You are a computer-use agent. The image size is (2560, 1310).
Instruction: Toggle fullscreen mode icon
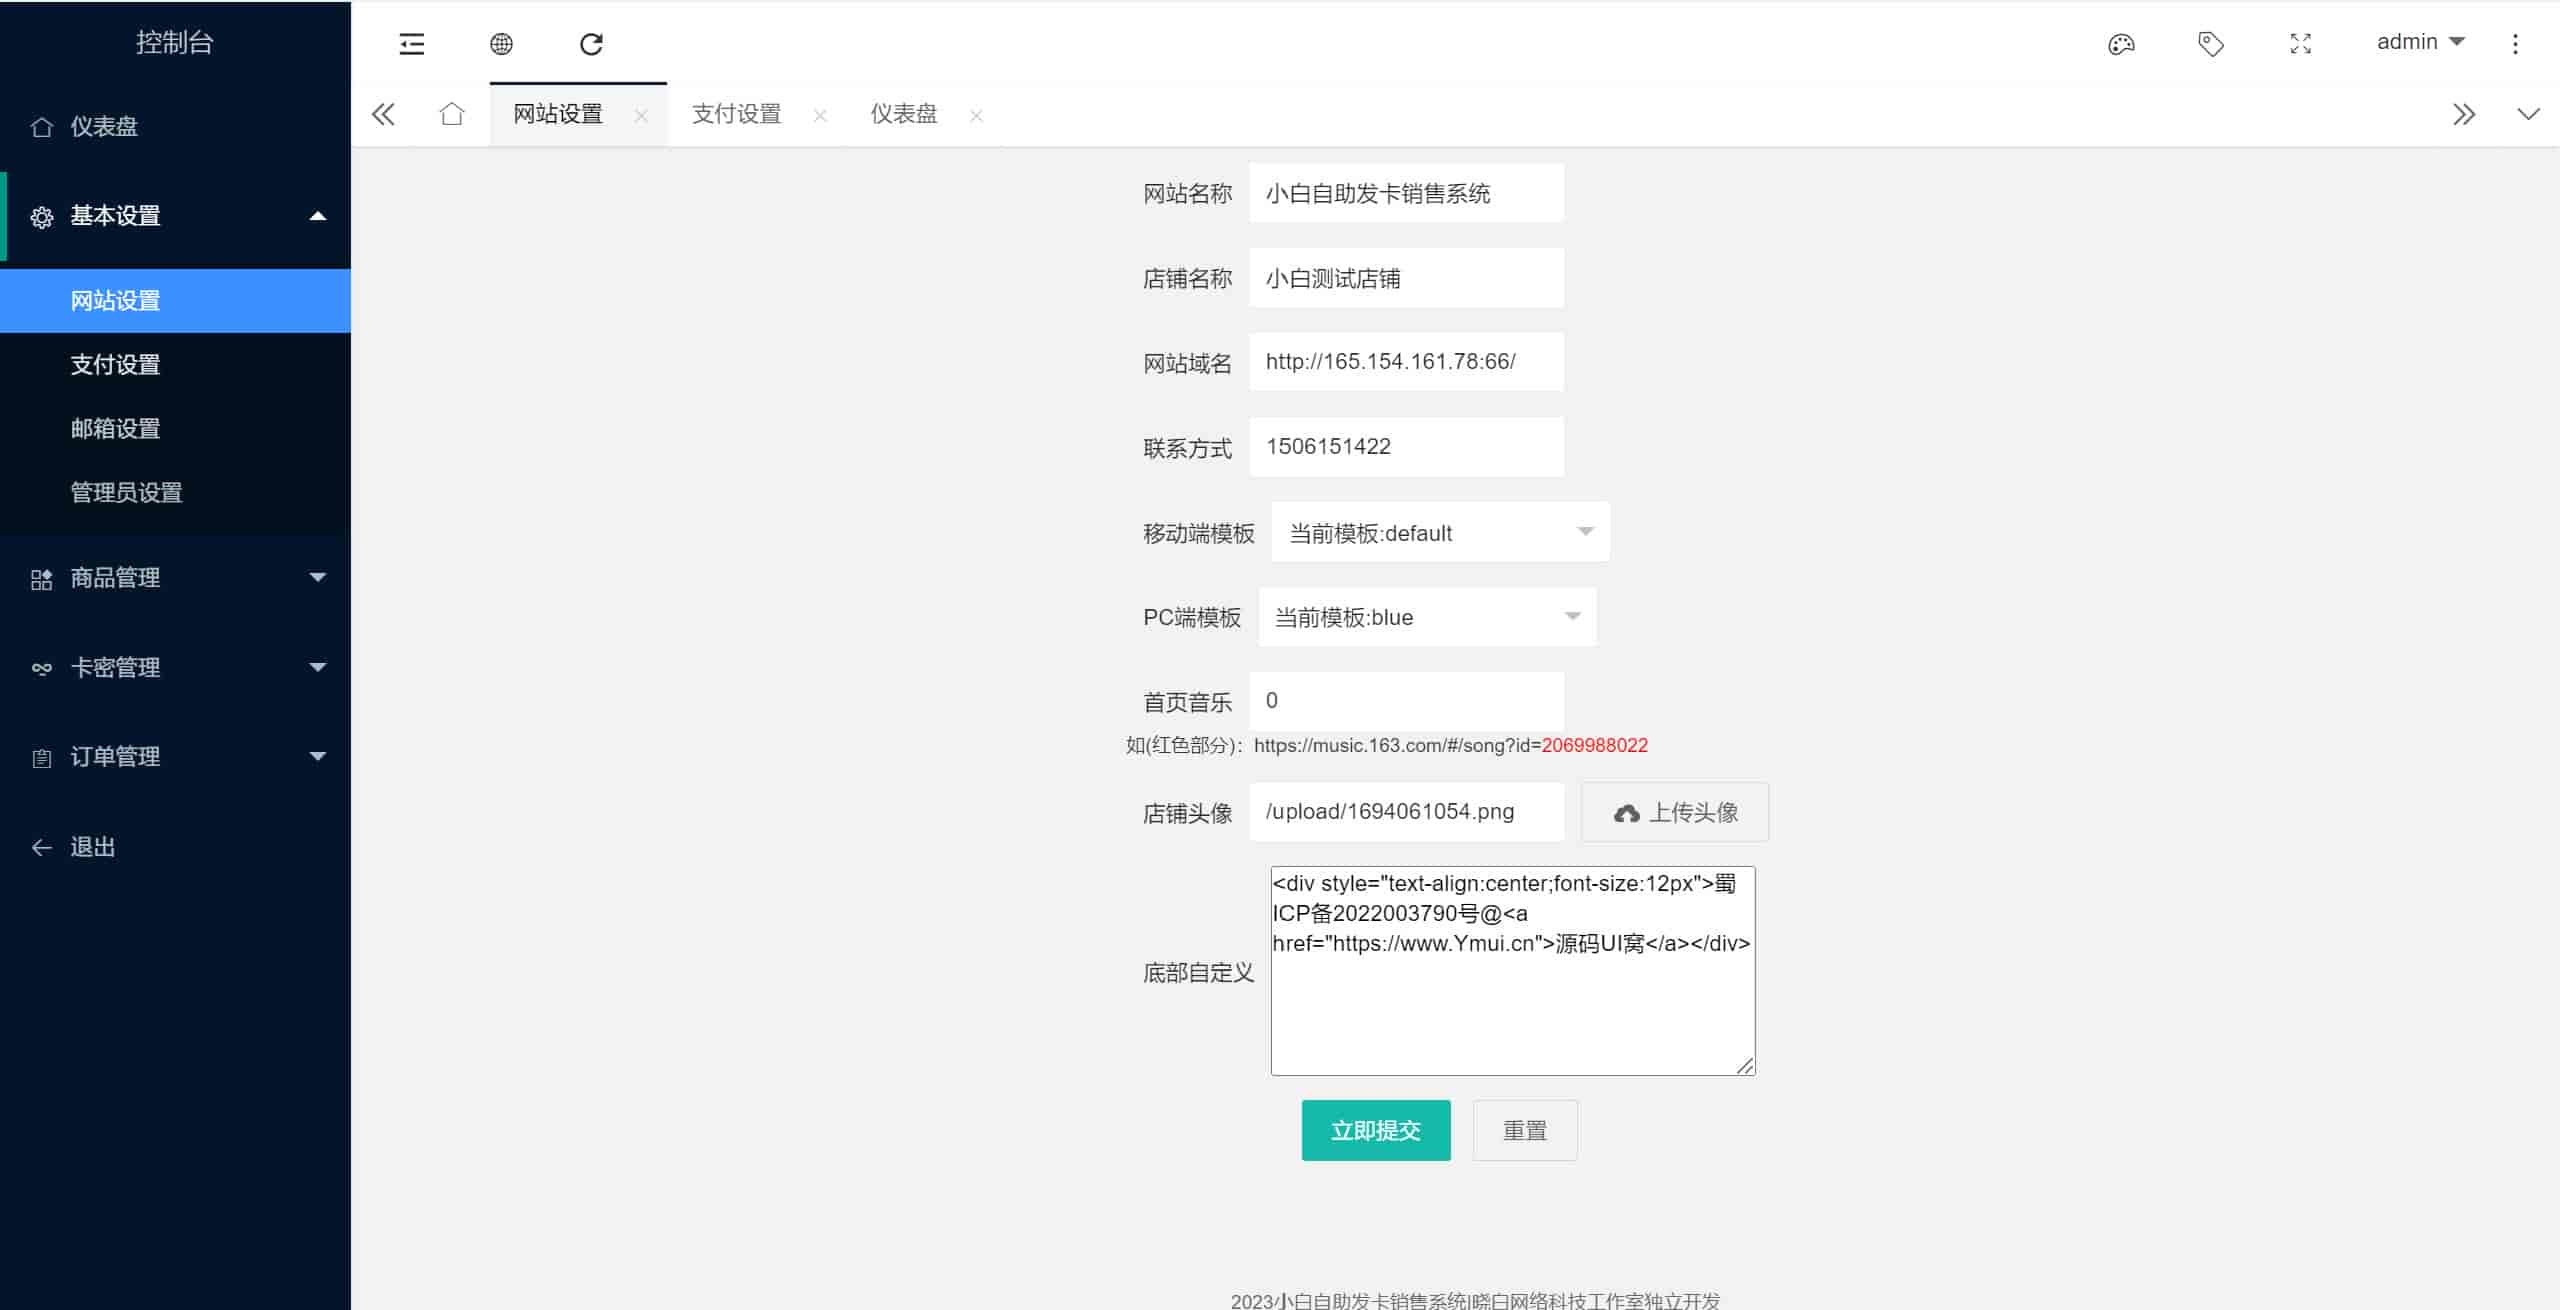pyautogui.click(x=2300, y=44)
